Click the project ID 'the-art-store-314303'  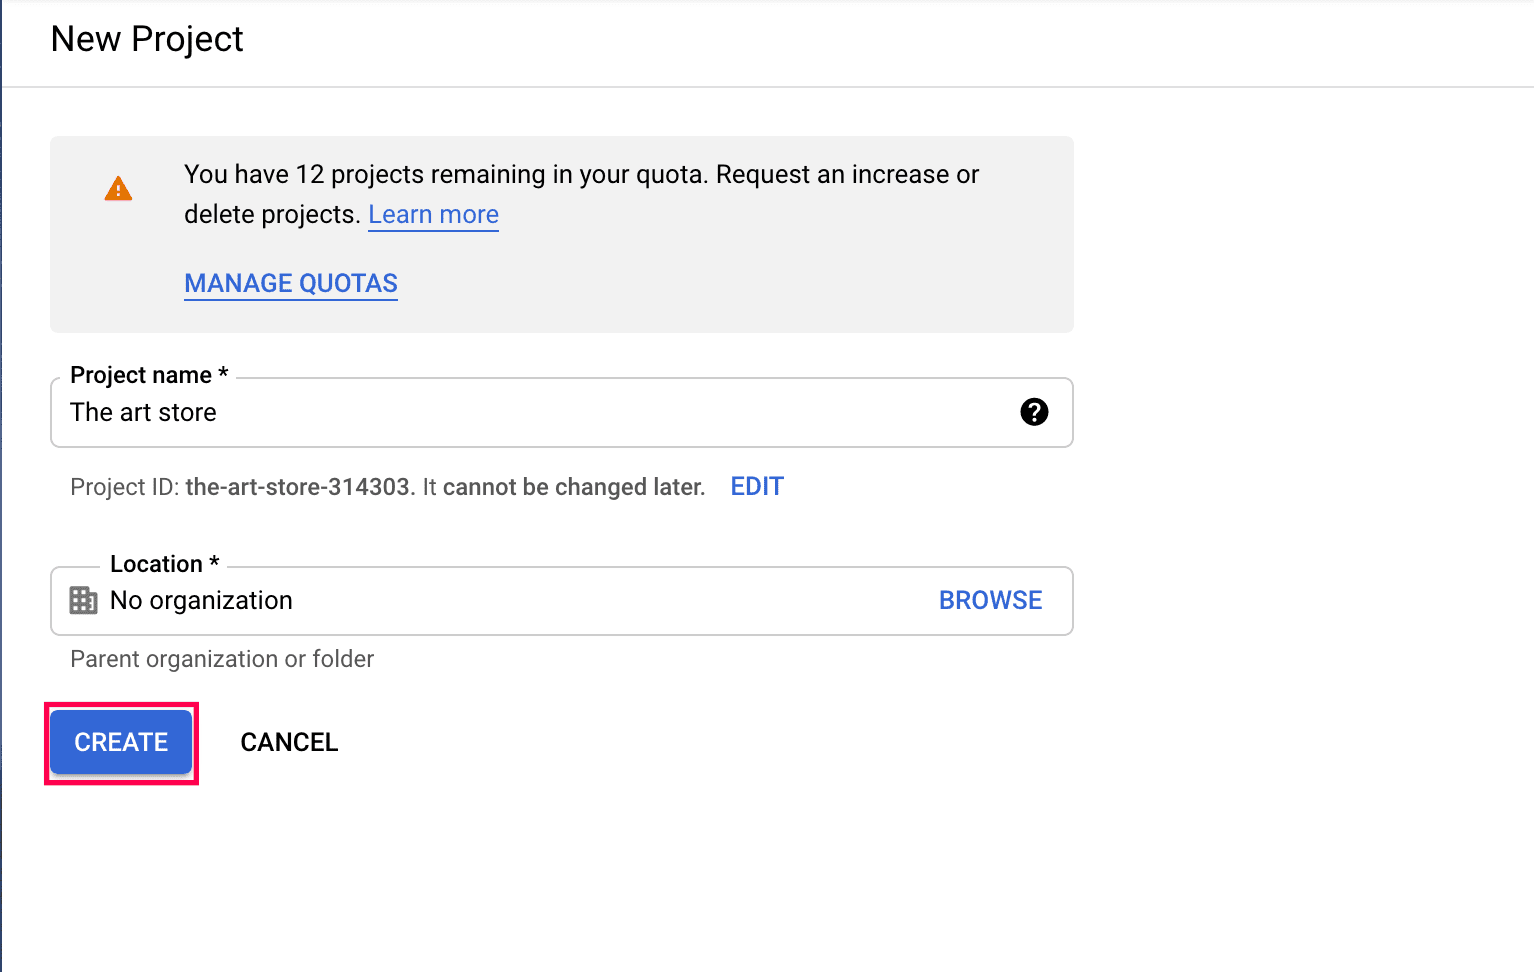(x=298, y=487)
